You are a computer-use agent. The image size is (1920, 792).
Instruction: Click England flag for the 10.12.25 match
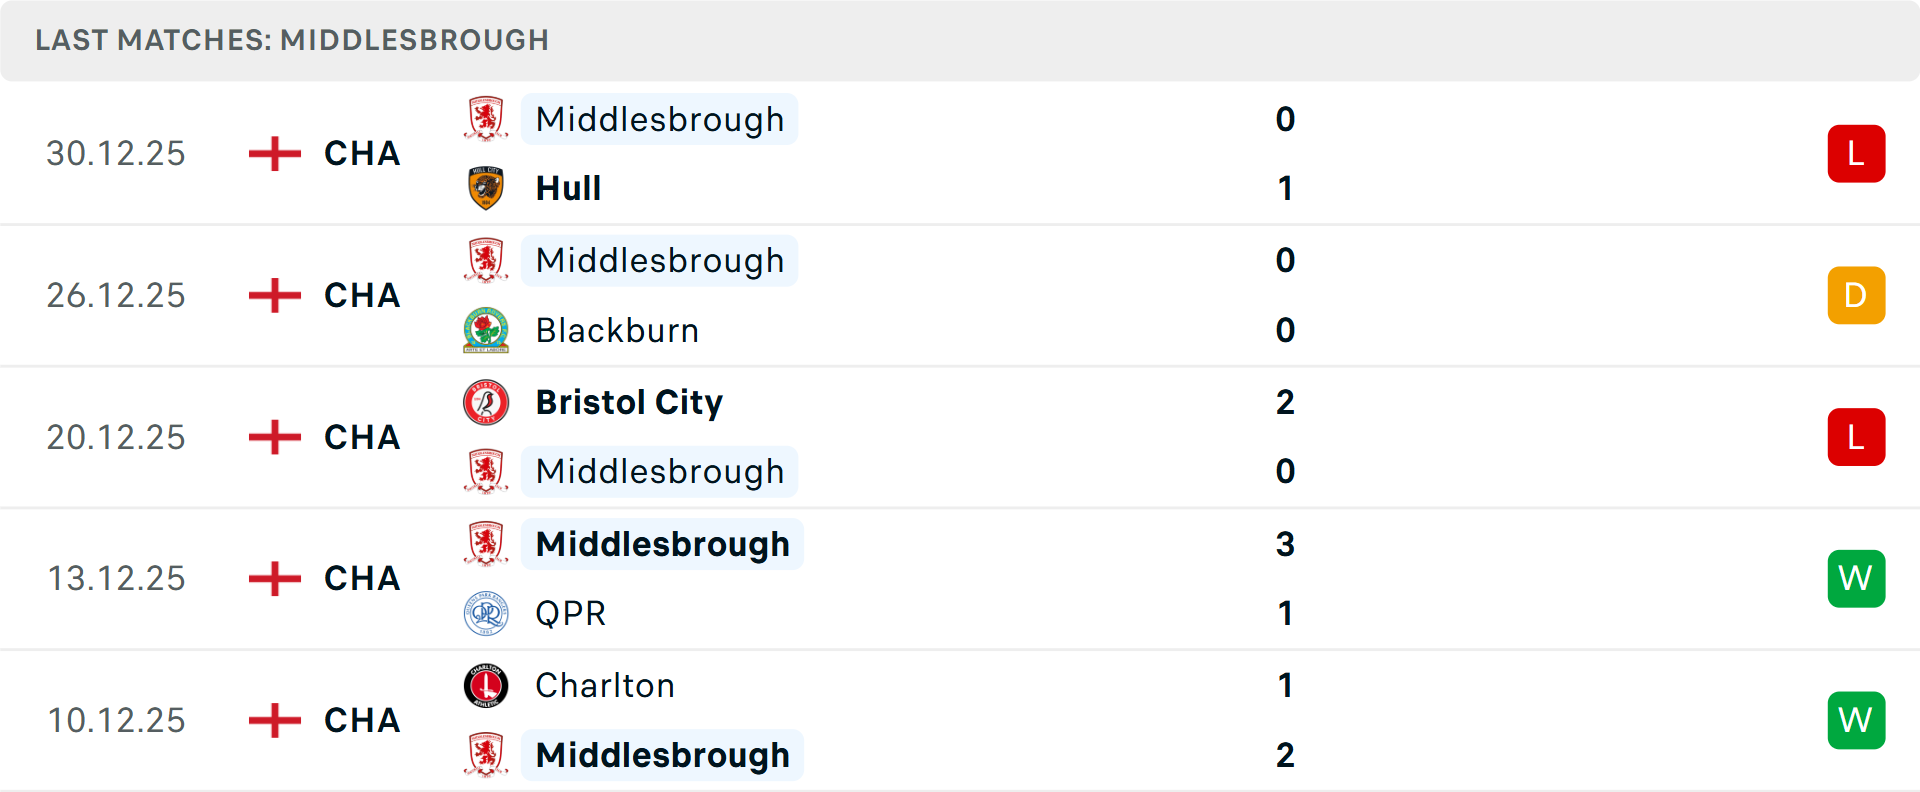274,720
